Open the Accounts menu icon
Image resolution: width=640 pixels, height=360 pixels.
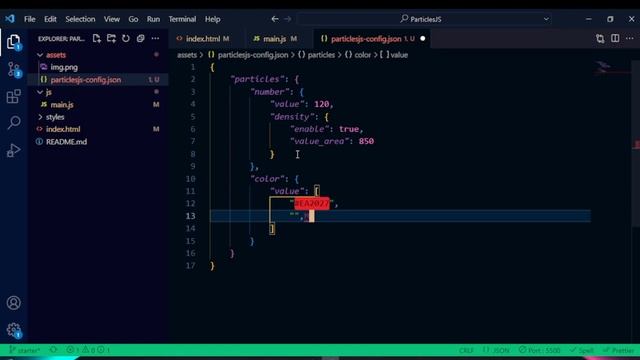point(13,303)
